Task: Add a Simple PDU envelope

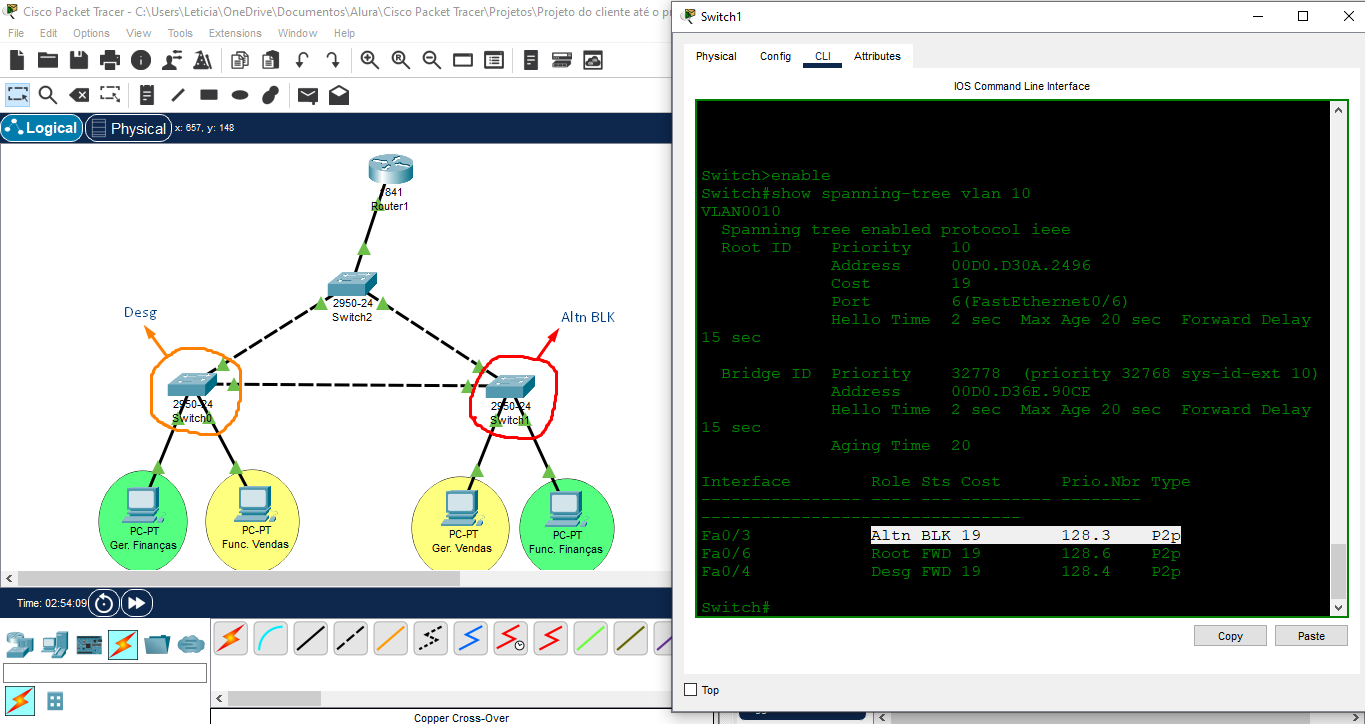Action: [x=308, y=95]
